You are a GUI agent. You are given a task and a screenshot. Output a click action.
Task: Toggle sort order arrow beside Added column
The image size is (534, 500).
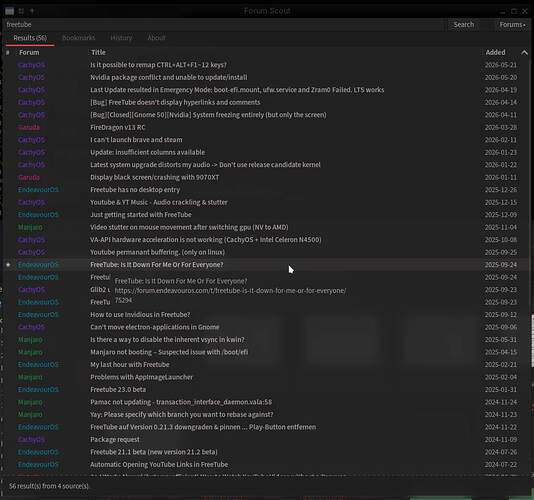pos(524,52)
